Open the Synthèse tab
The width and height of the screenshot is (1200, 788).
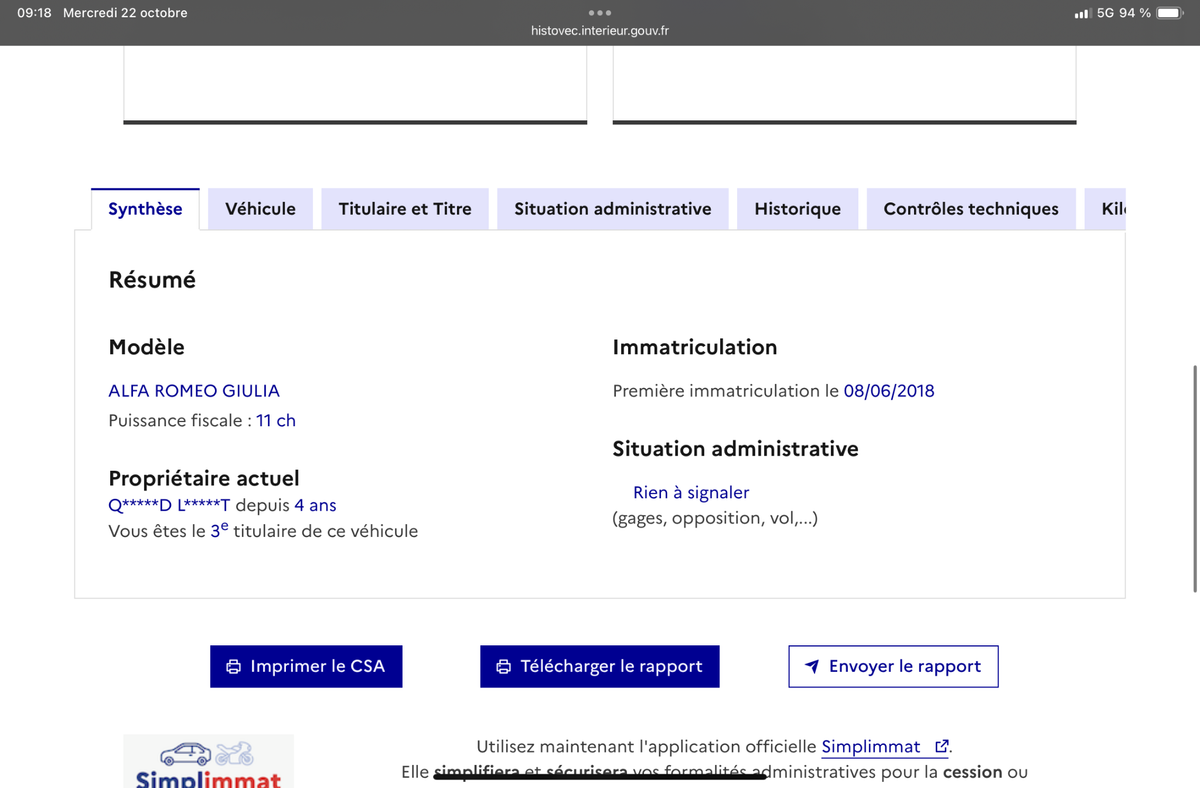[x=145, y=209]
